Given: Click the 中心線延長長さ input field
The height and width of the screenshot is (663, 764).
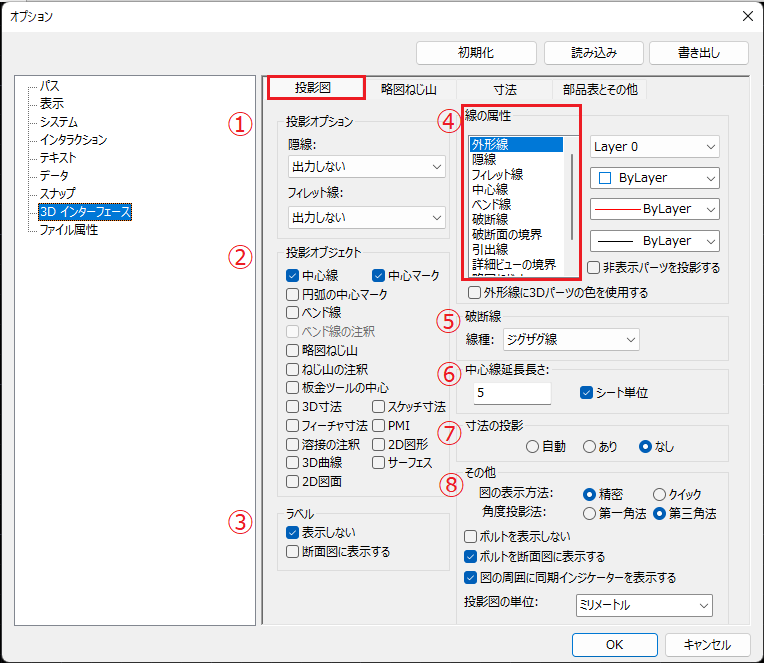Looking at the screenshot, I should point(513,393).
